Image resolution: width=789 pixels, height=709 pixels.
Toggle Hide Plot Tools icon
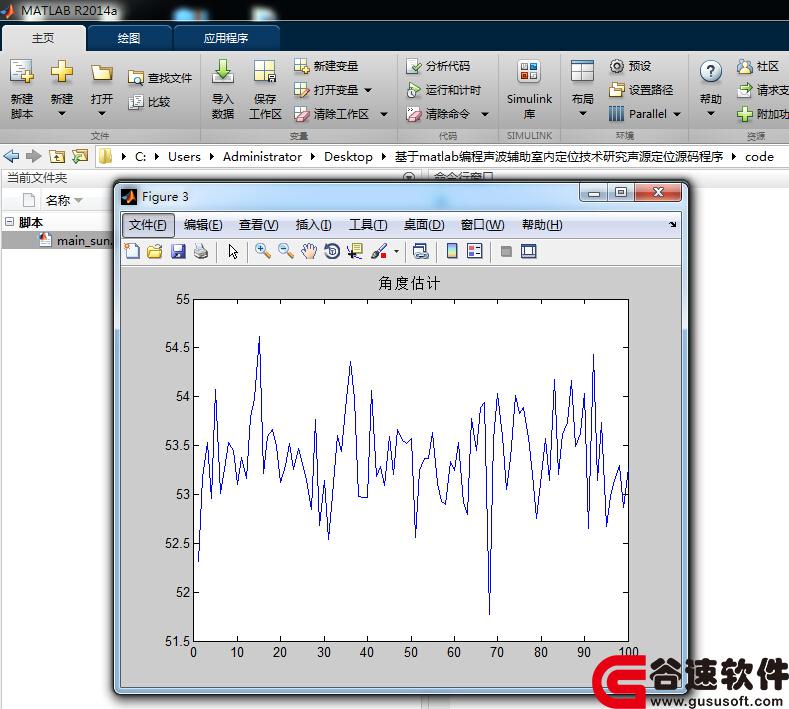pos(506,251)
